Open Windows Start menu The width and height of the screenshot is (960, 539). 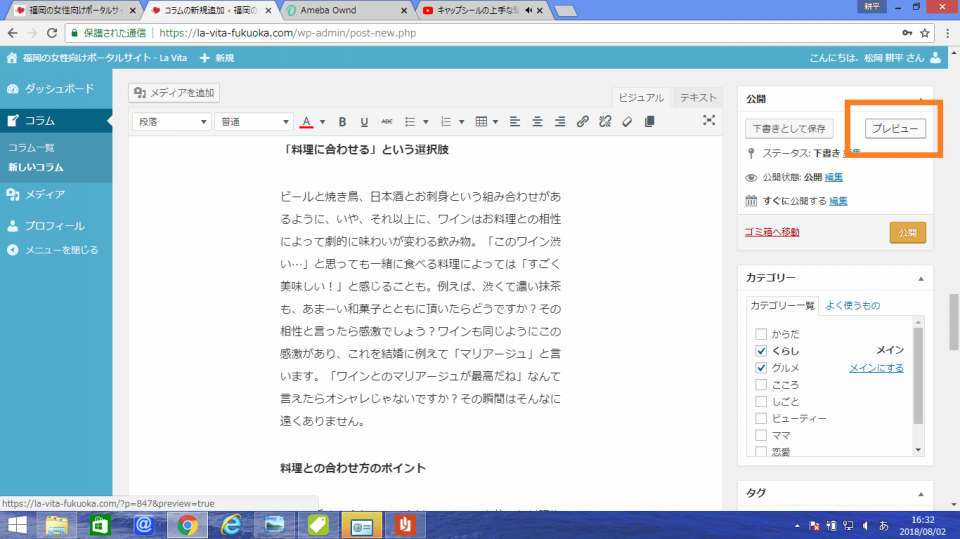(x=18, y=526)
